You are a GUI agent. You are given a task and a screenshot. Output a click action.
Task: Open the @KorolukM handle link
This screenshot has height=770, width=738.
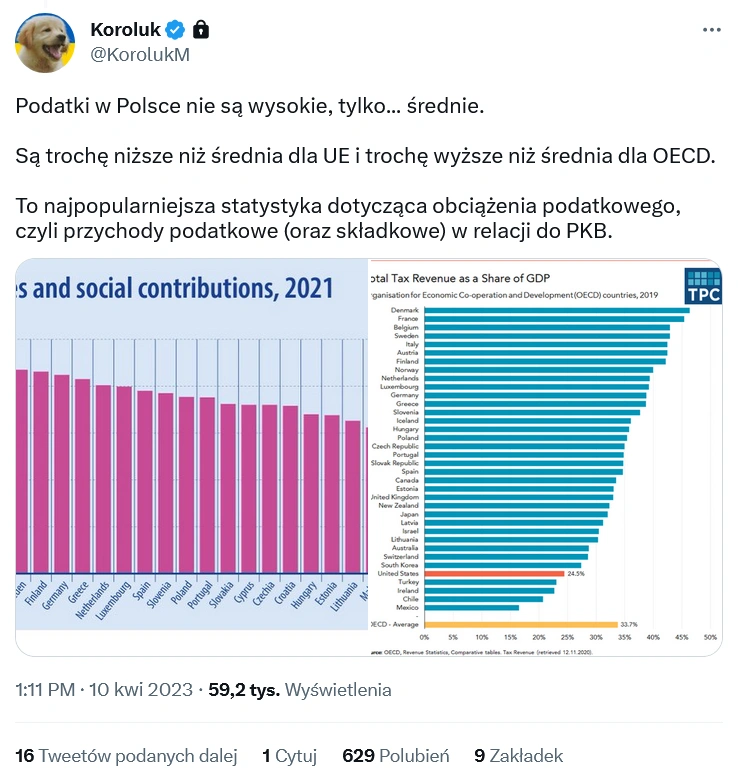(x=140, y=55)
